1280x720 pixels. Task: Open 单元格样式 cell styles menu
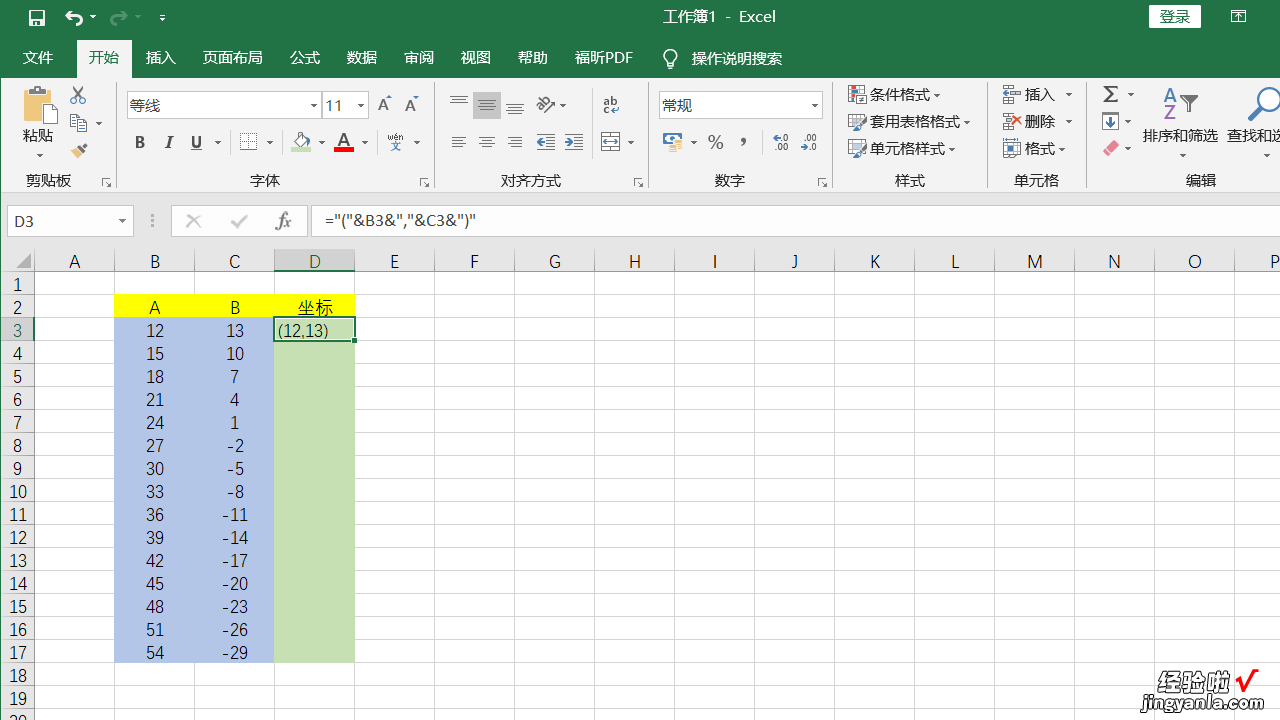coord(902,148)
